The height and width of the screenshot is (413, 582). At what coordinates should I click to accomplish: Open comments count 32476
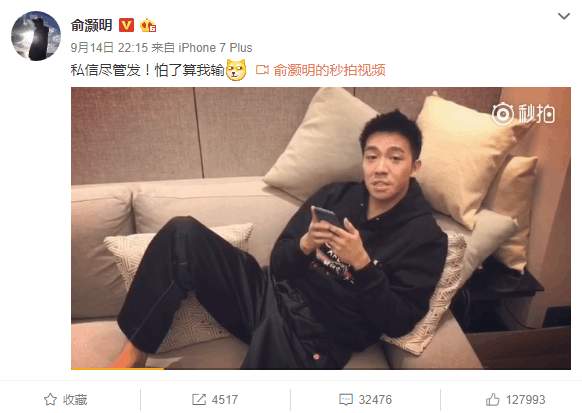pyautogui.click(x=375, y=400)
